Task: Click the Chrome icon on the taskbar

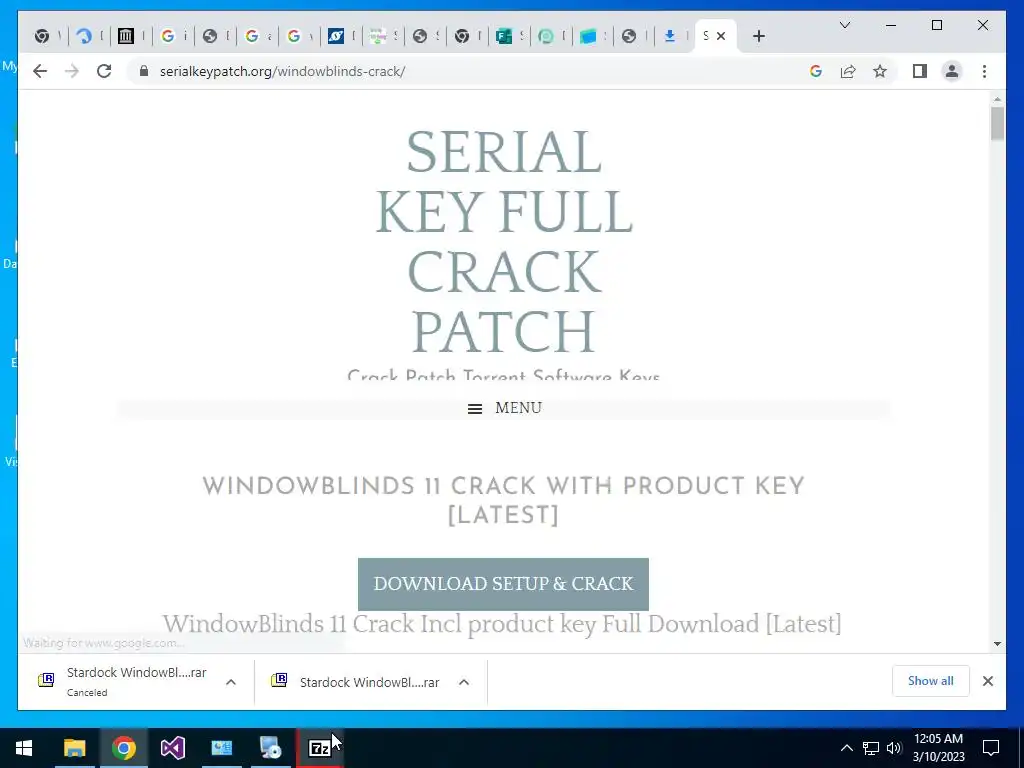Action: click(123, 748)
